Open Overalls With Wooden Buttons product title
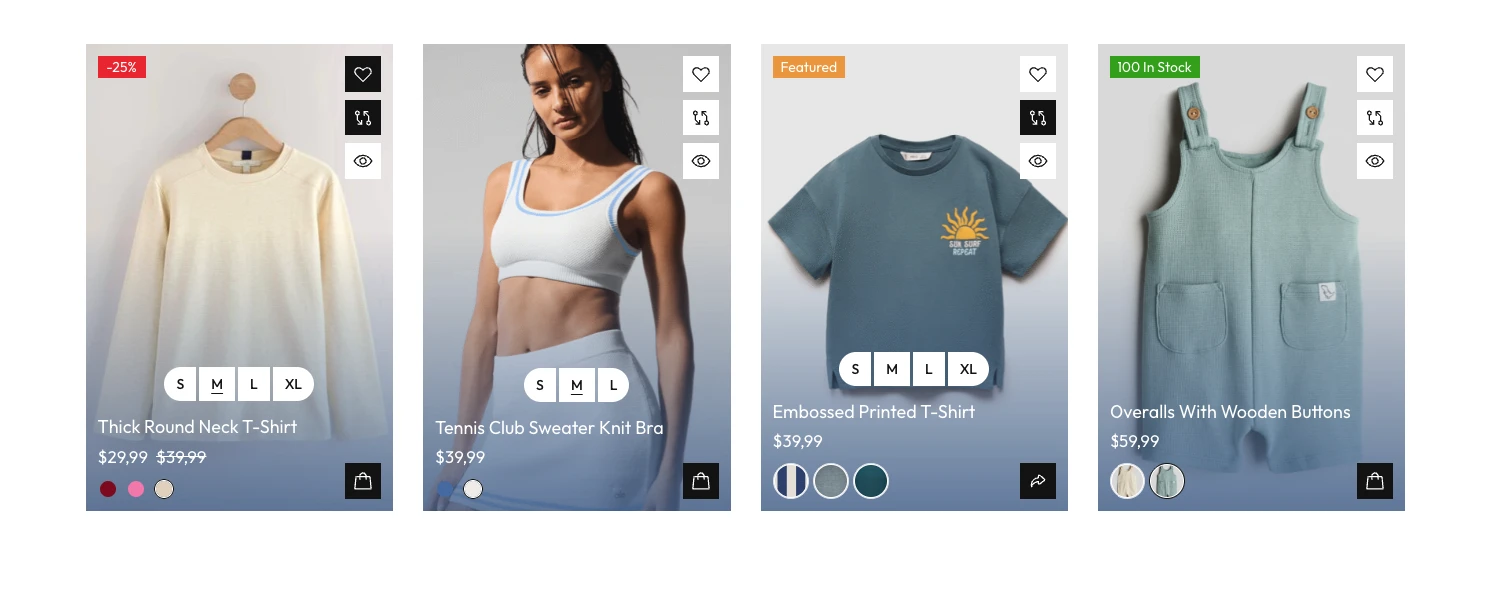 point(1230,412)
